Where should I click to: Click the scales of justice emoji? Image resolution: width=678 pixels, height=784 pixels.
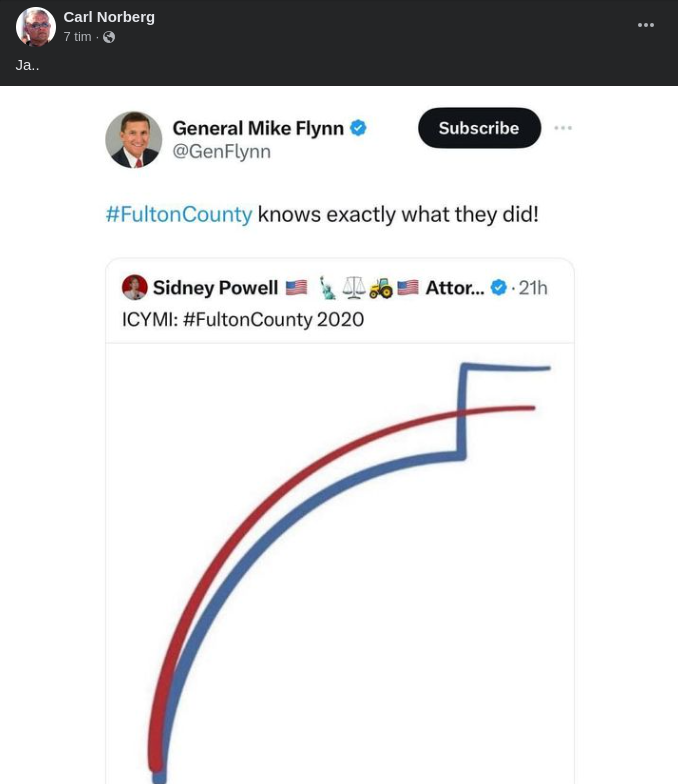[x=354, y=289]
